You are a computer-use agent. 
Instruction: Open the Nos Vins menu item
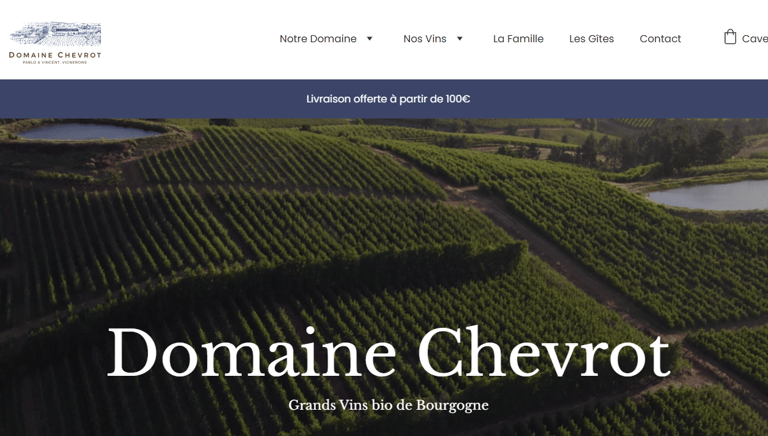(425, 39)
